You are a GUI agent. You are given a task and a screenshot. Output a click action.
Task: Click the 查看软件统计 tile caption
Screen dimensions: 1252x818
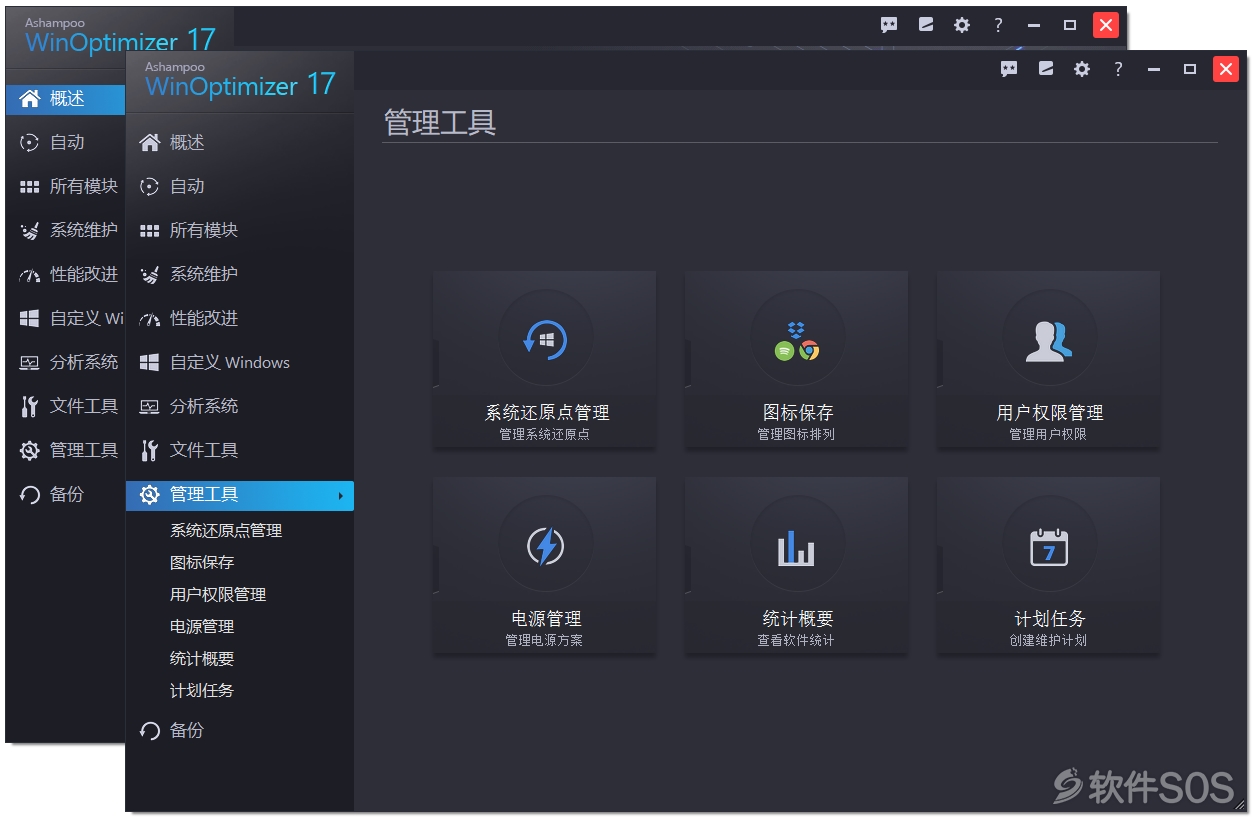(796, 641)
